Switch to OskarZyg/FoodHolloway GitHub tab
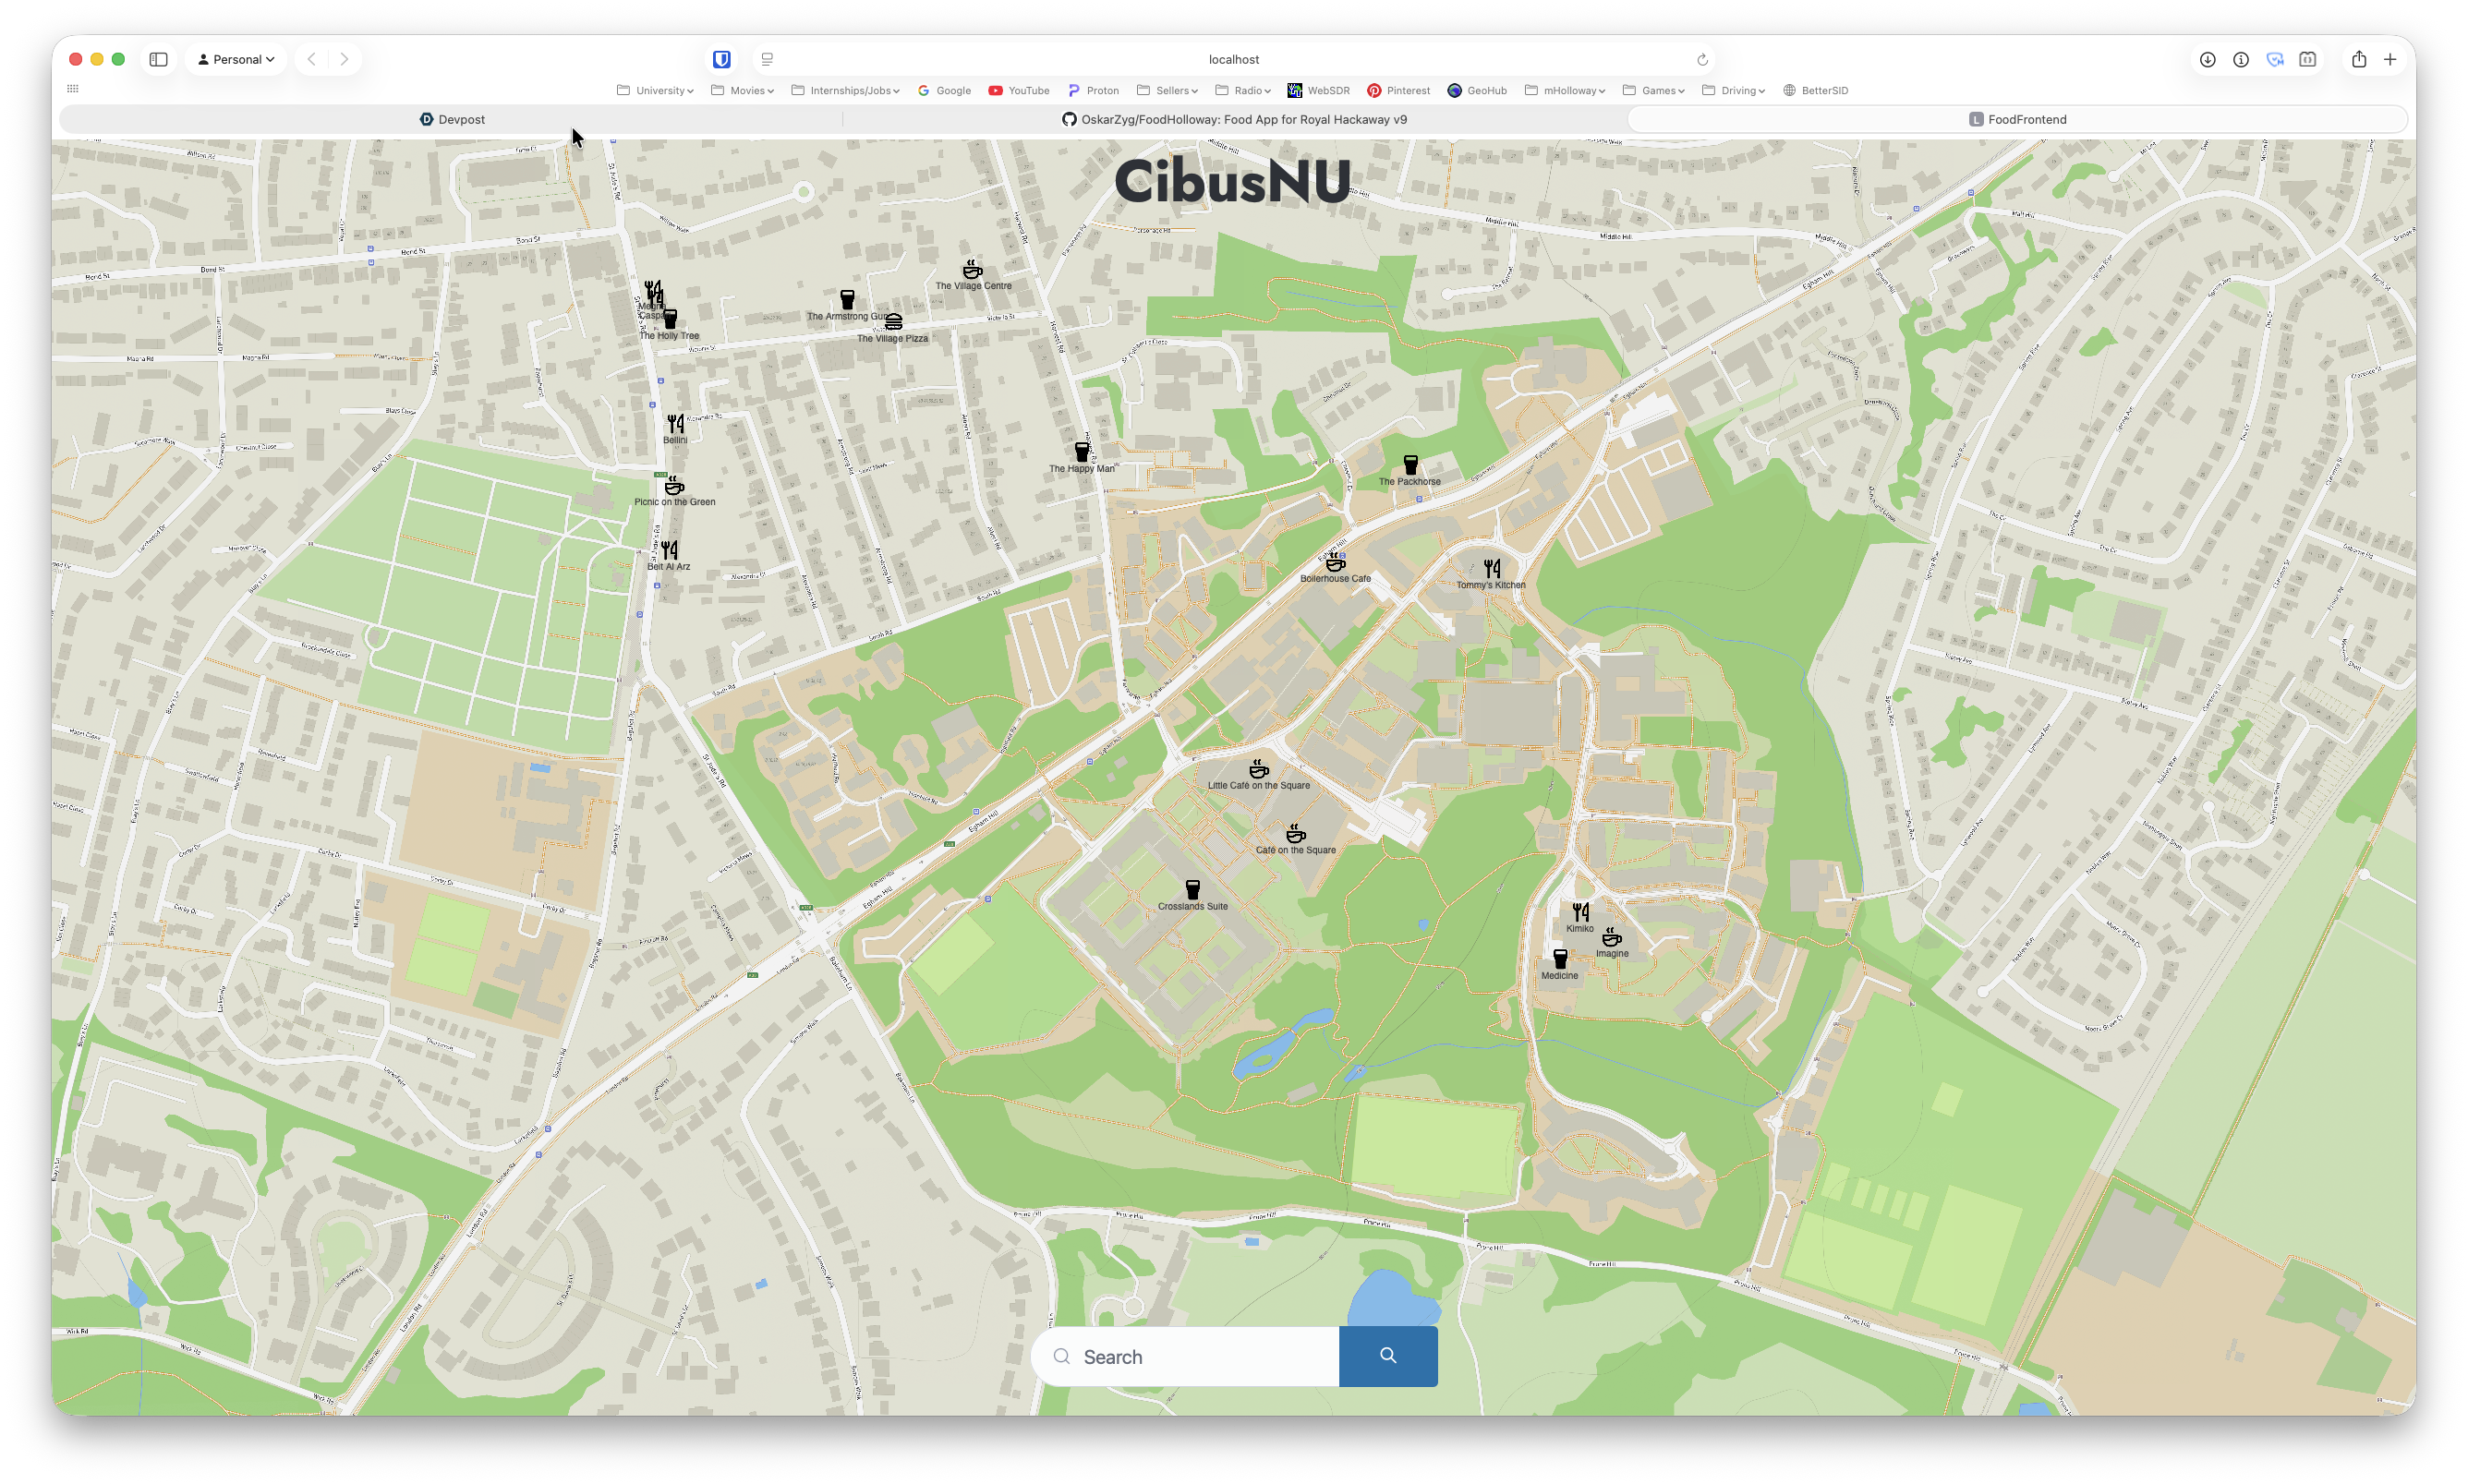Viewport: 2468px width, 1484px height. pos(1234,119)
